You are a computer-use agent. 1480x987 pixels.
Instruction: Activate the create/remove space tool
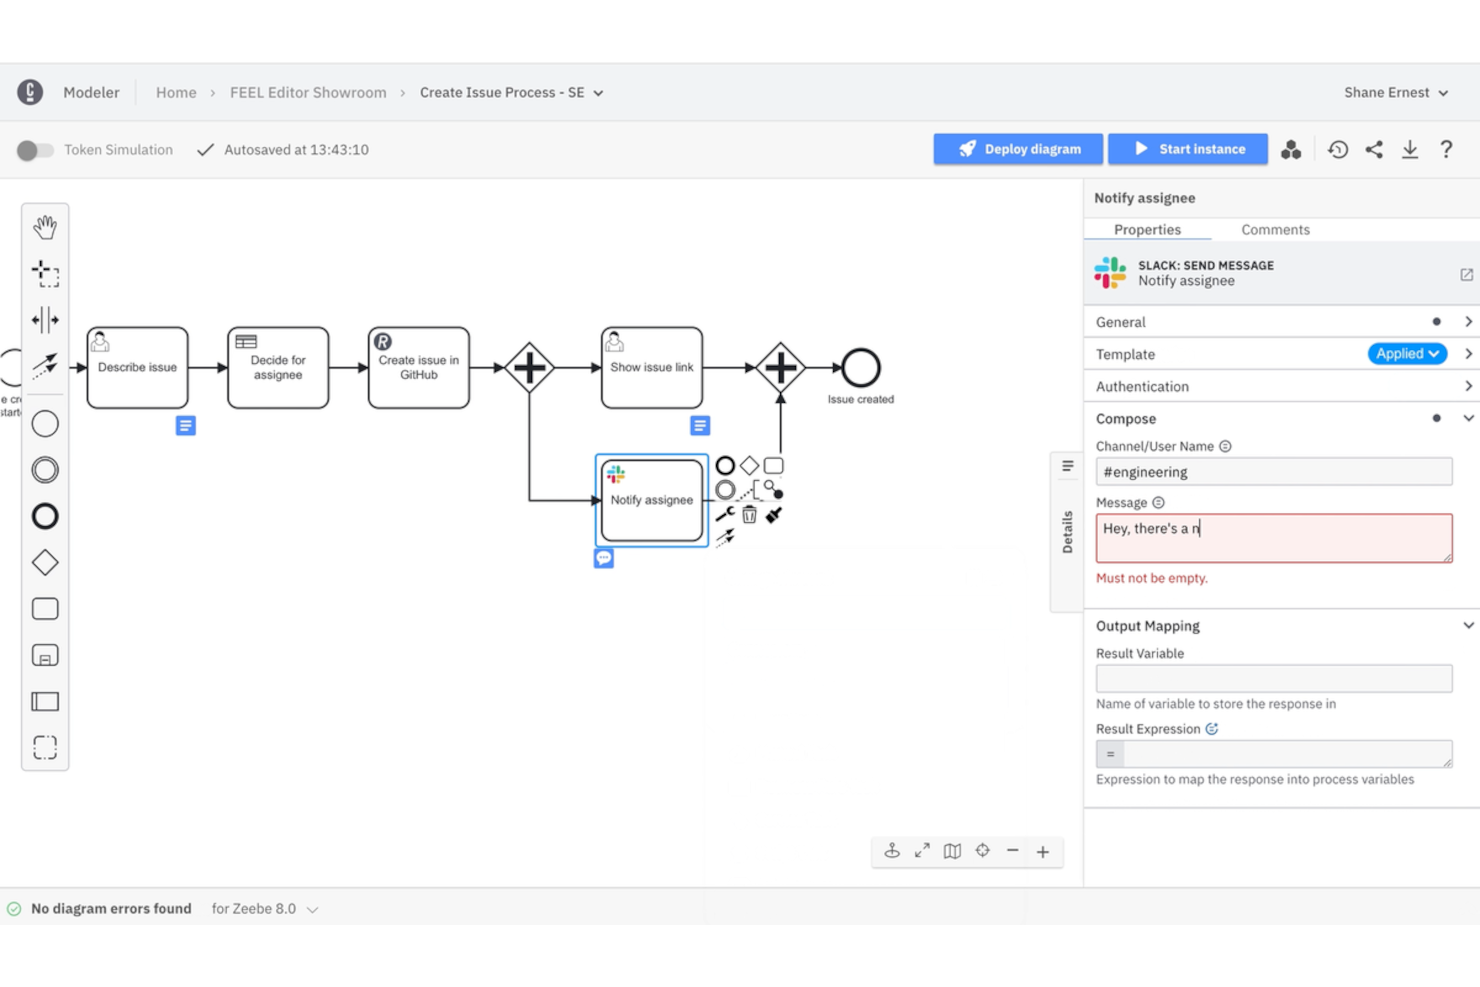pyautogui.click(x=45, y=320)
